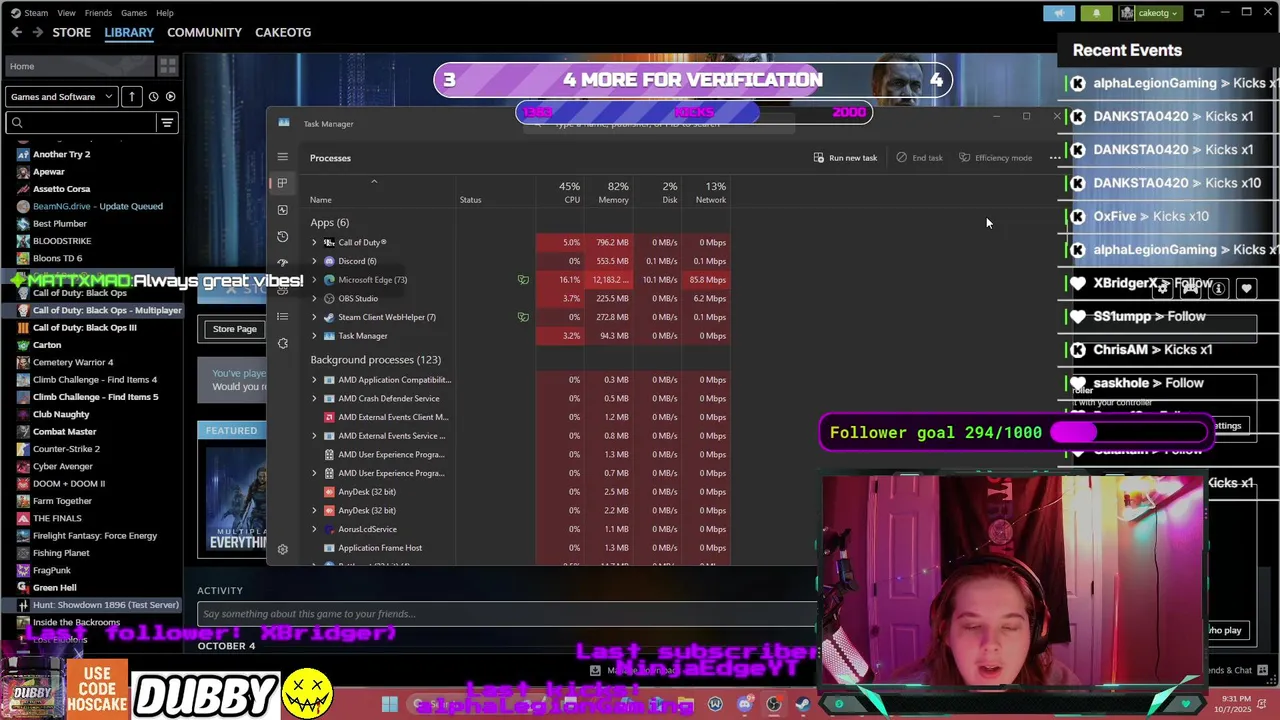Viewport: 1280px width, 720px height.
Task: Open OBS Studio from the taskbar
Action: click(773, 704)
